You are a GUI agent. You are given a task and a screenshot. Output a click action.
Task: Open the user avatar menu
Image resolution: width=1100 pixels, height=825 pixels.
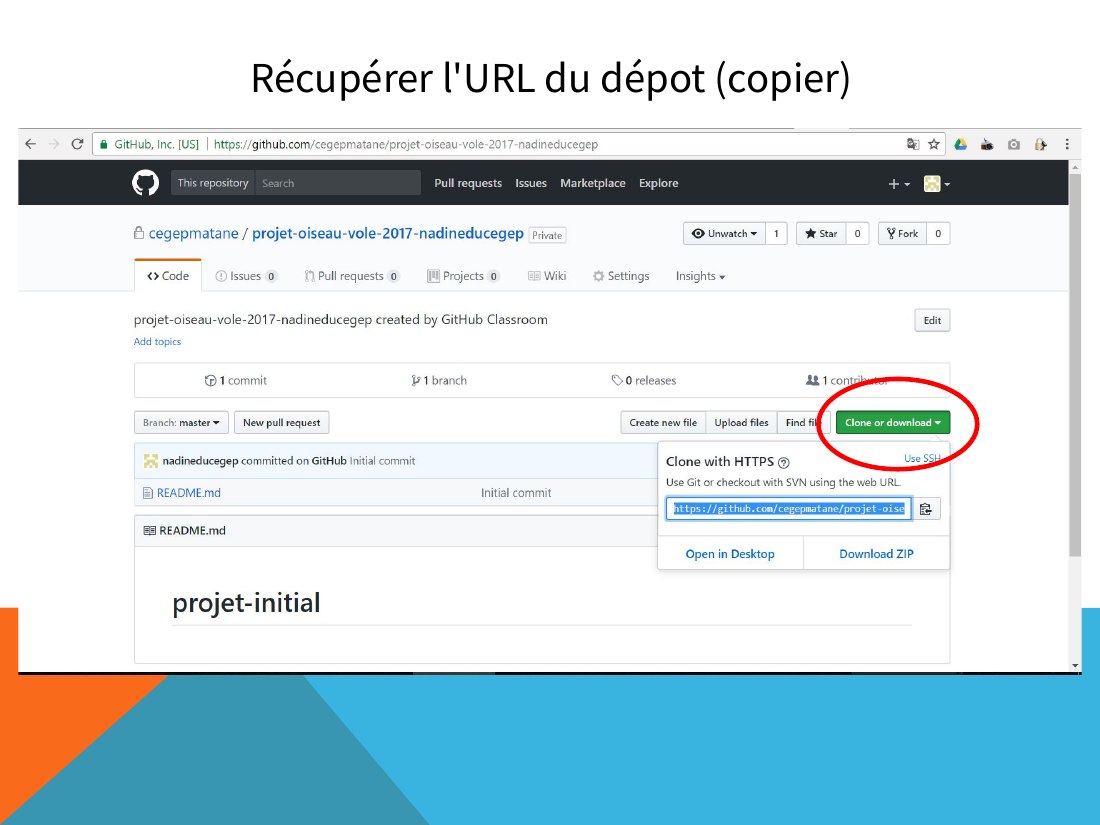click(x=937, y=184)
